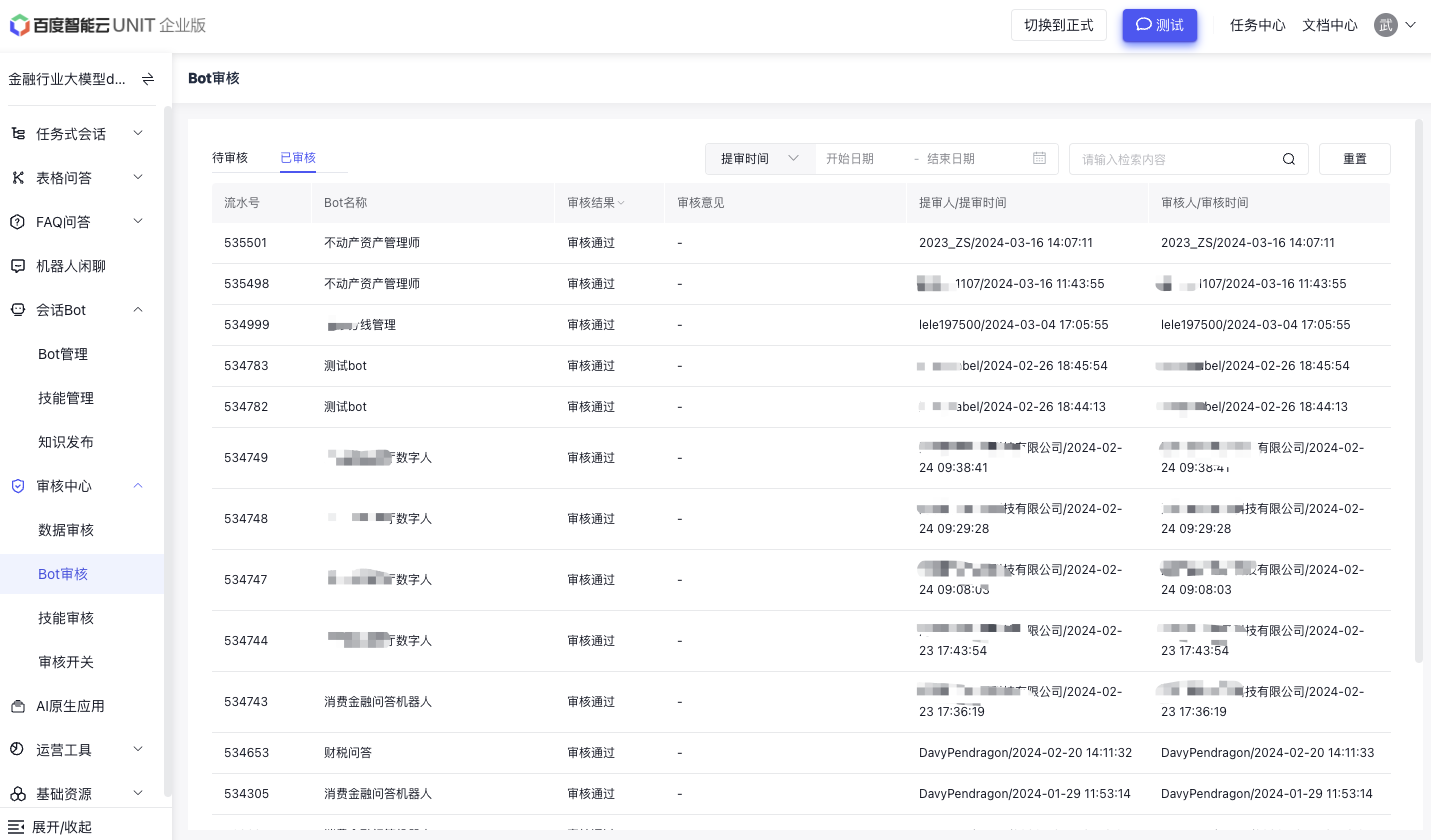Click the 运营工具 icon

click(18, 750)
